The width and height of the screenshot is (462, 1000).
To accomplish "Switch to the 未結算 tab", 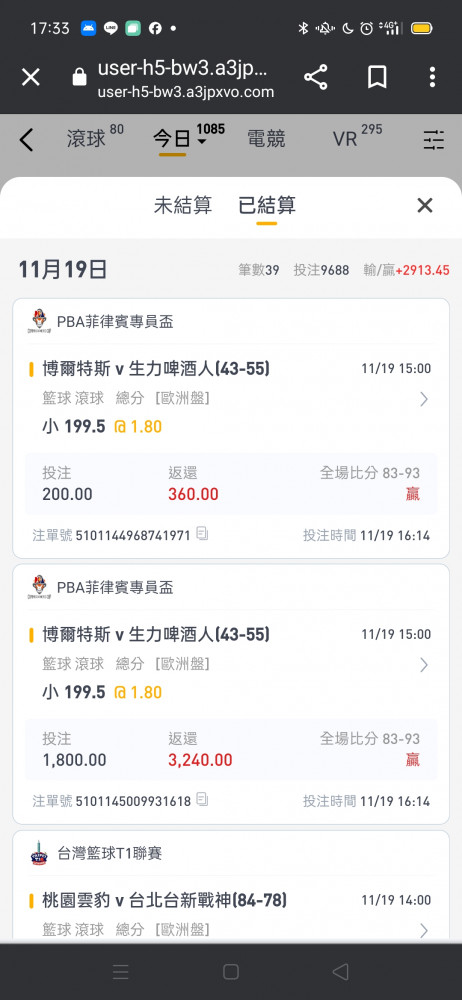I will 183,205.
